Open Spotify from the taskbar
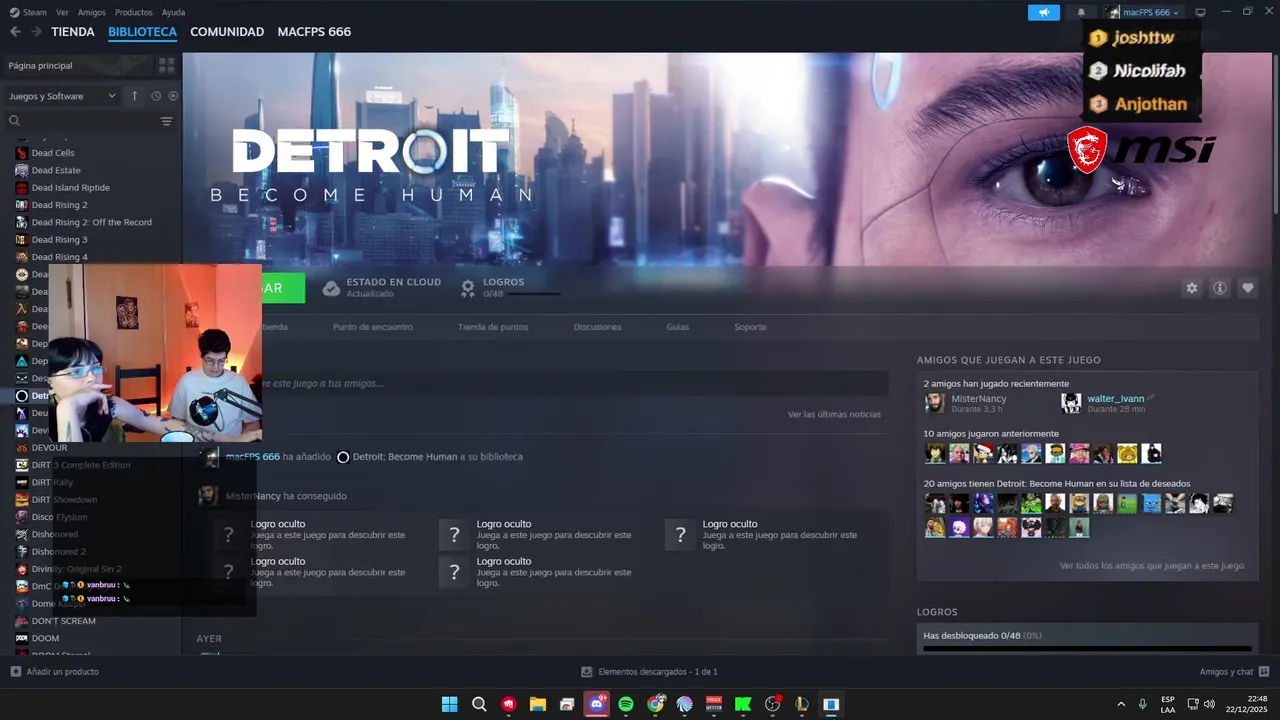Screen dimensions: 1280x720 (x=626, y=704)
